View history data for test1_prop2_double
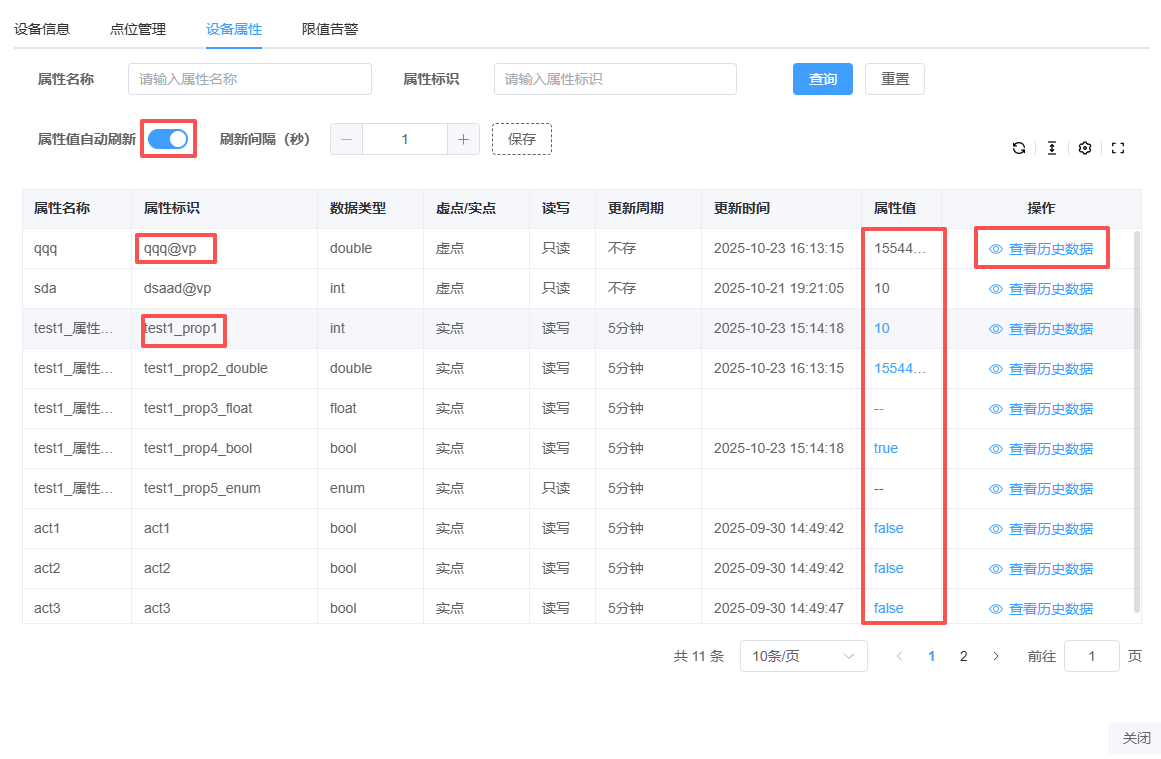The height and width of the screenshot is (759, 1161). (1041, 369)
